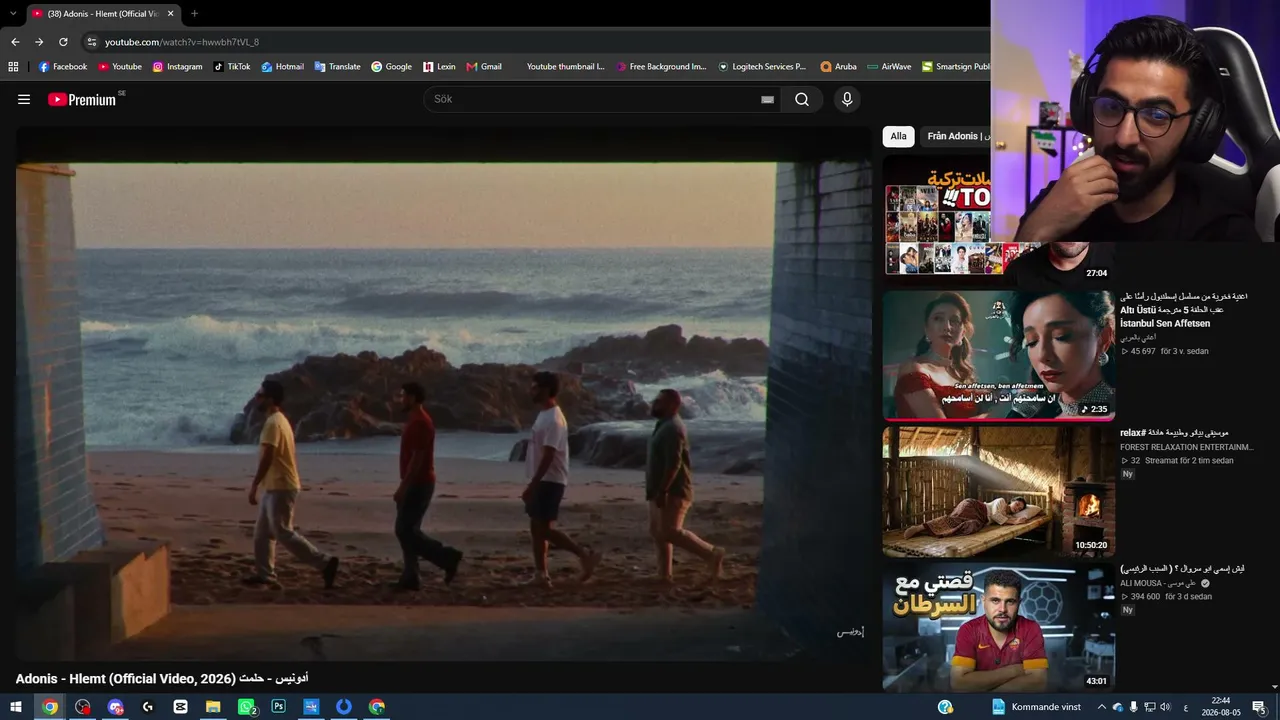Open the Translate bookmark
The width and height of the screenshot is (1280, 720).
pos(337,67)
